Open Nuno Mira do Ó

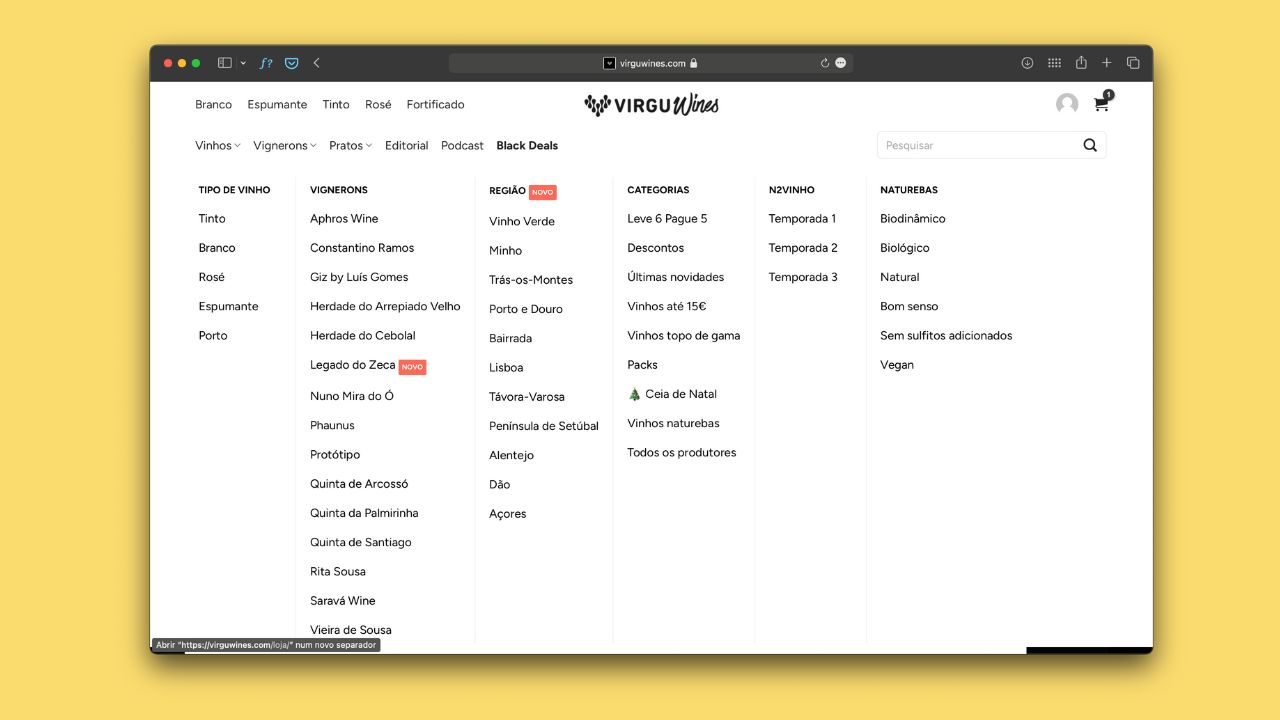[x=352, y=396]
